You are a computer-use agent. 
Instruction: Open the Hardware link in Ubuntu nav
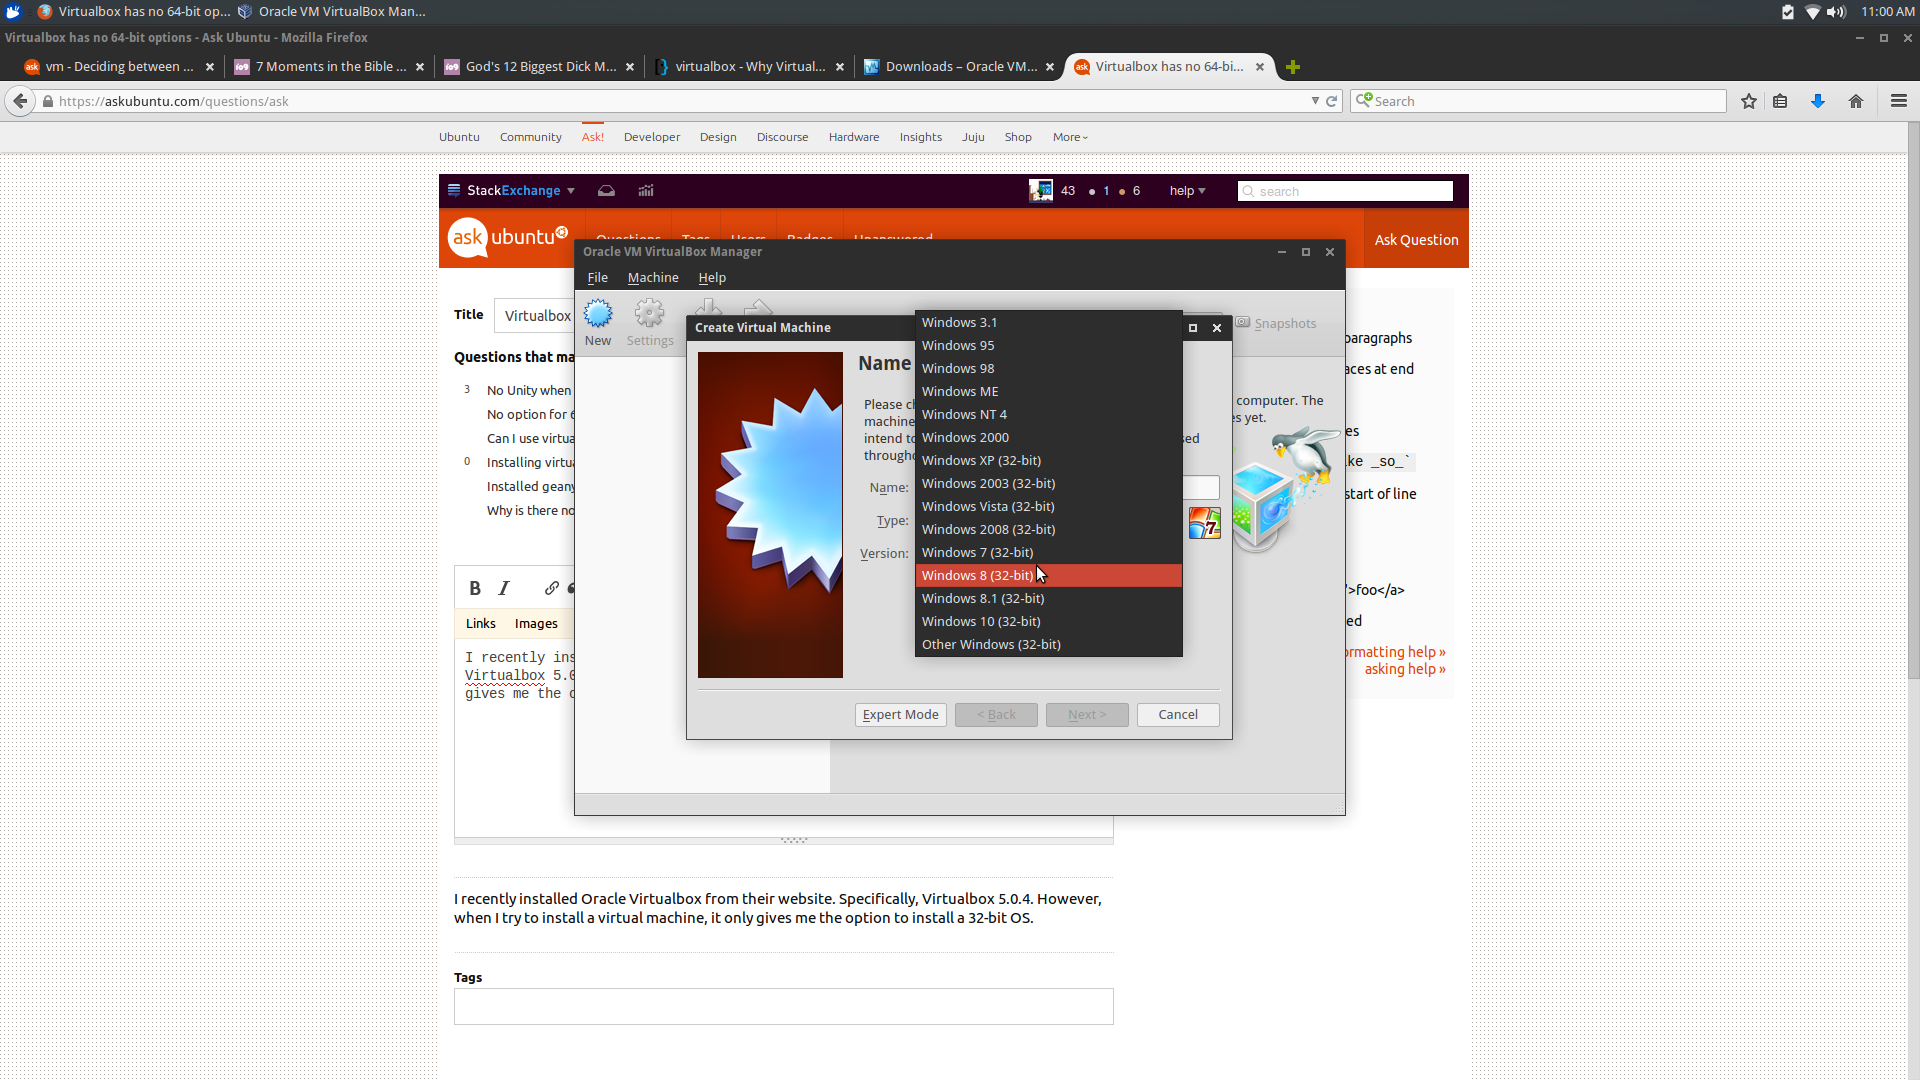tap(854, 137)
